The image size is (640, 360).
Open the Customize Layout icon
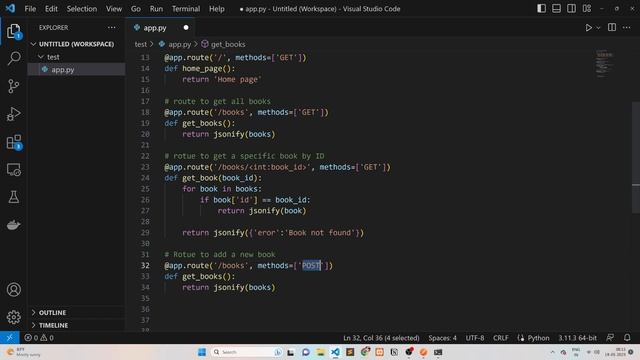tap(587, 9)
